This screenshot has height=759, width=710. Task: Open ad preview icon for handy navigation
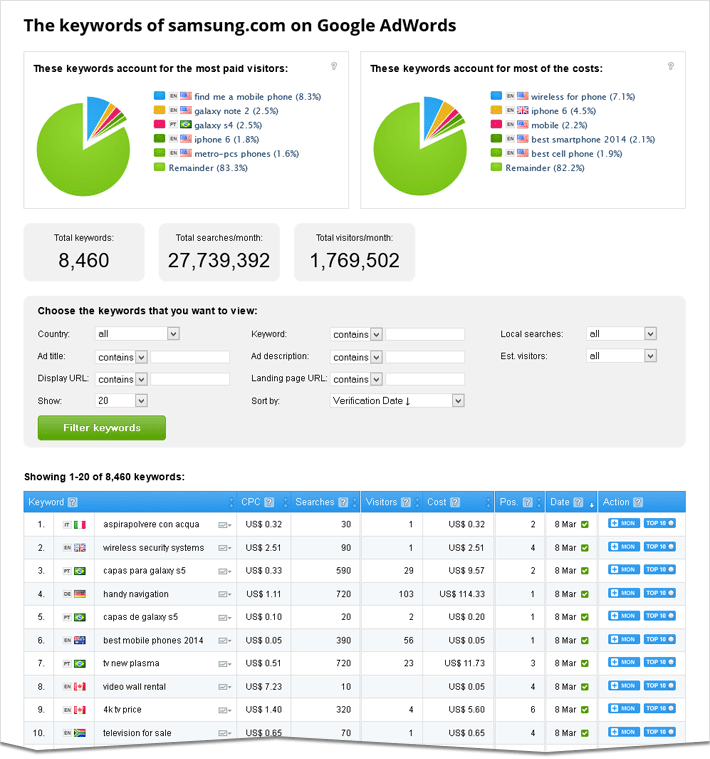coord(225,594)
